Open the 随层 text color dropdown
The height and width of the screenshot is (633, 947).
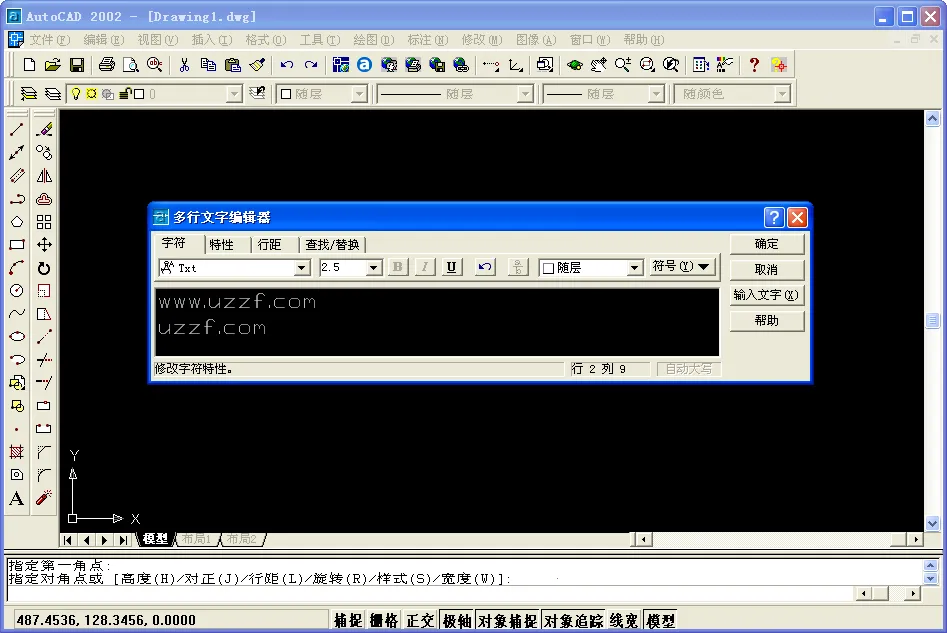(x=634, y=268)
